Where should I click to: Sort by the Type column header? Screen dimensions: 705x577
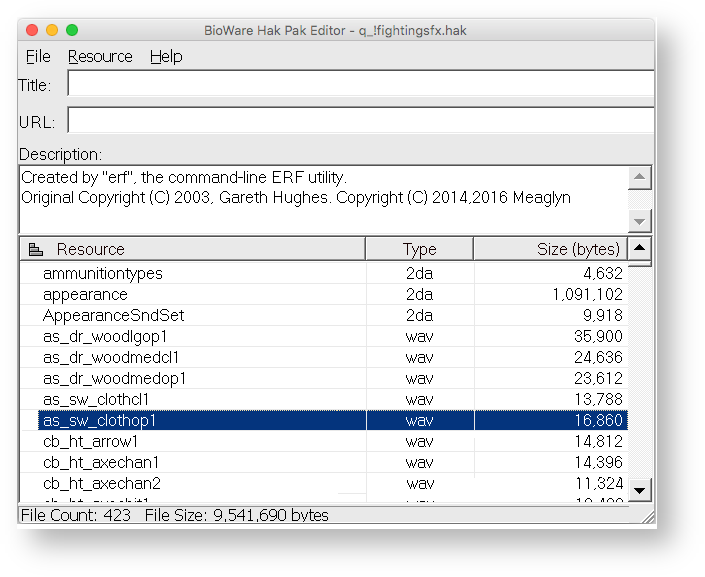pyautogui.click(x=419, y=249)
